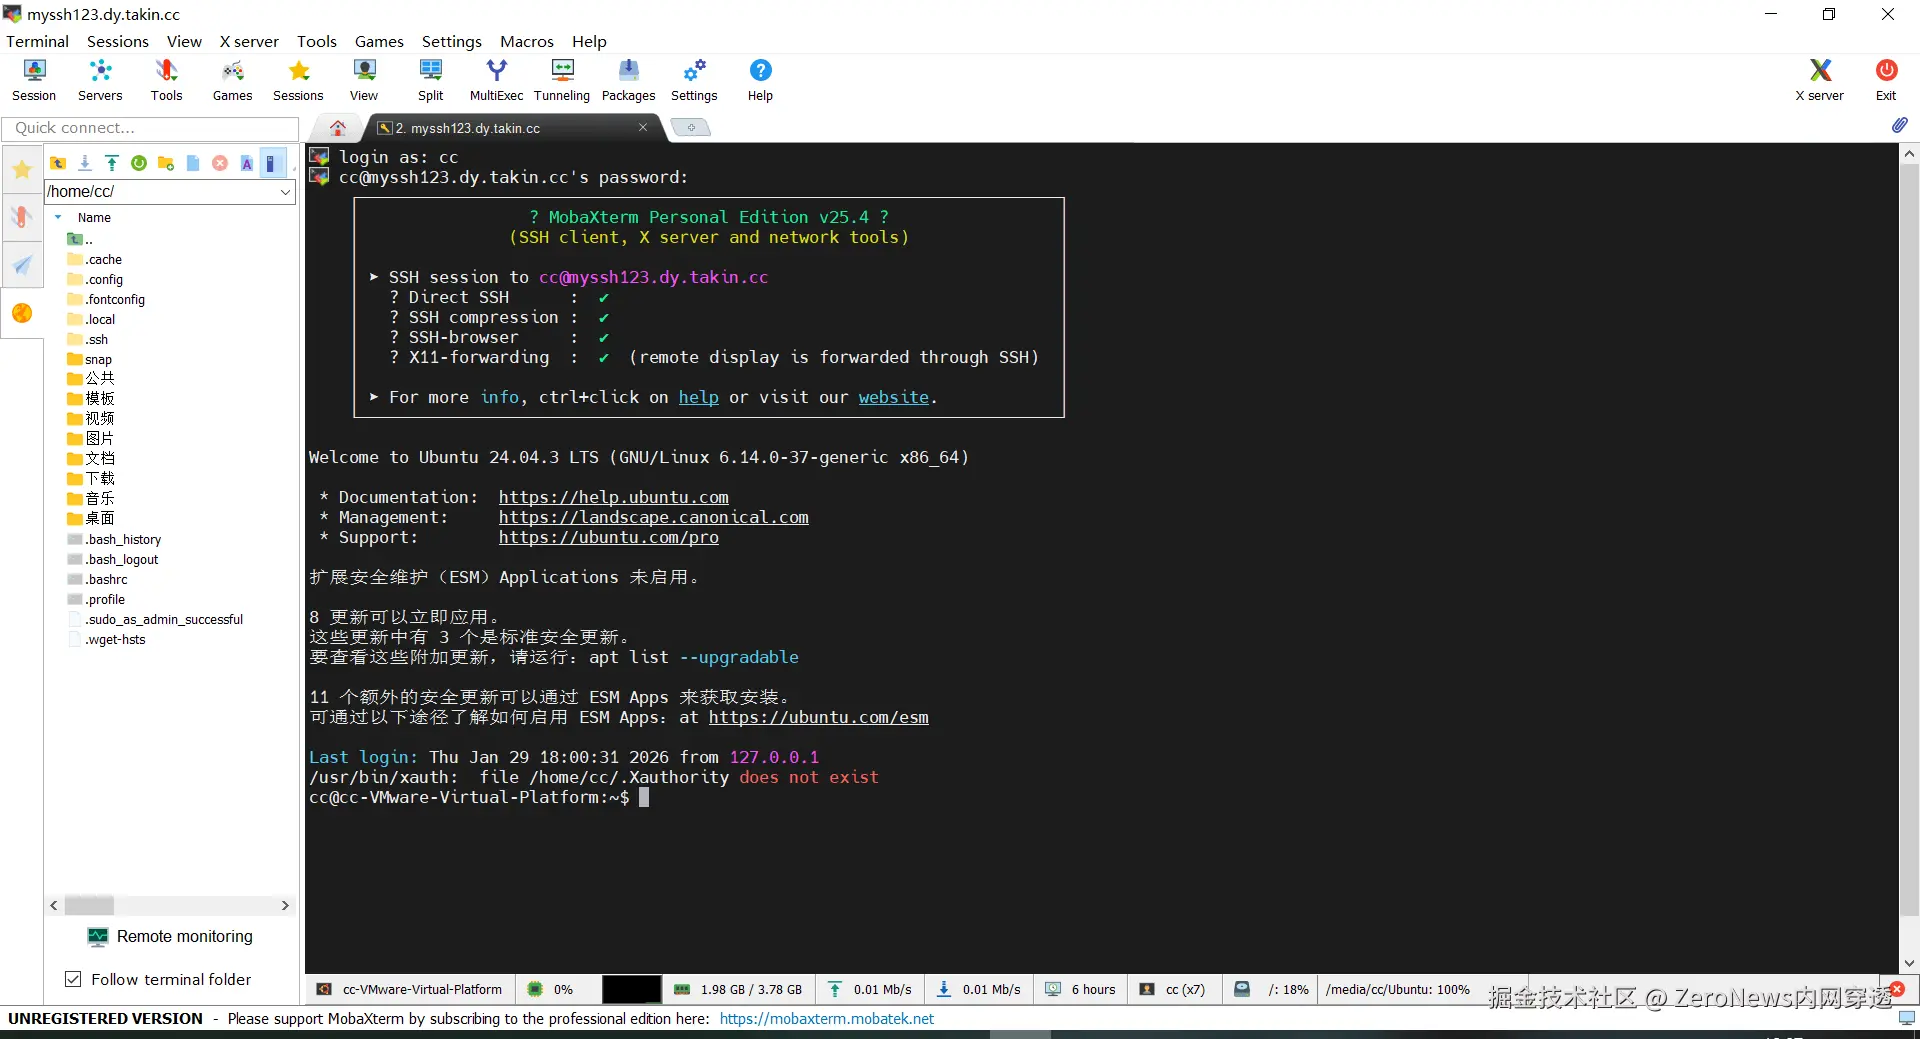The image size is (1920, 1039).
Task: Click the red Exit toolbar icon
Action: 1886,80
